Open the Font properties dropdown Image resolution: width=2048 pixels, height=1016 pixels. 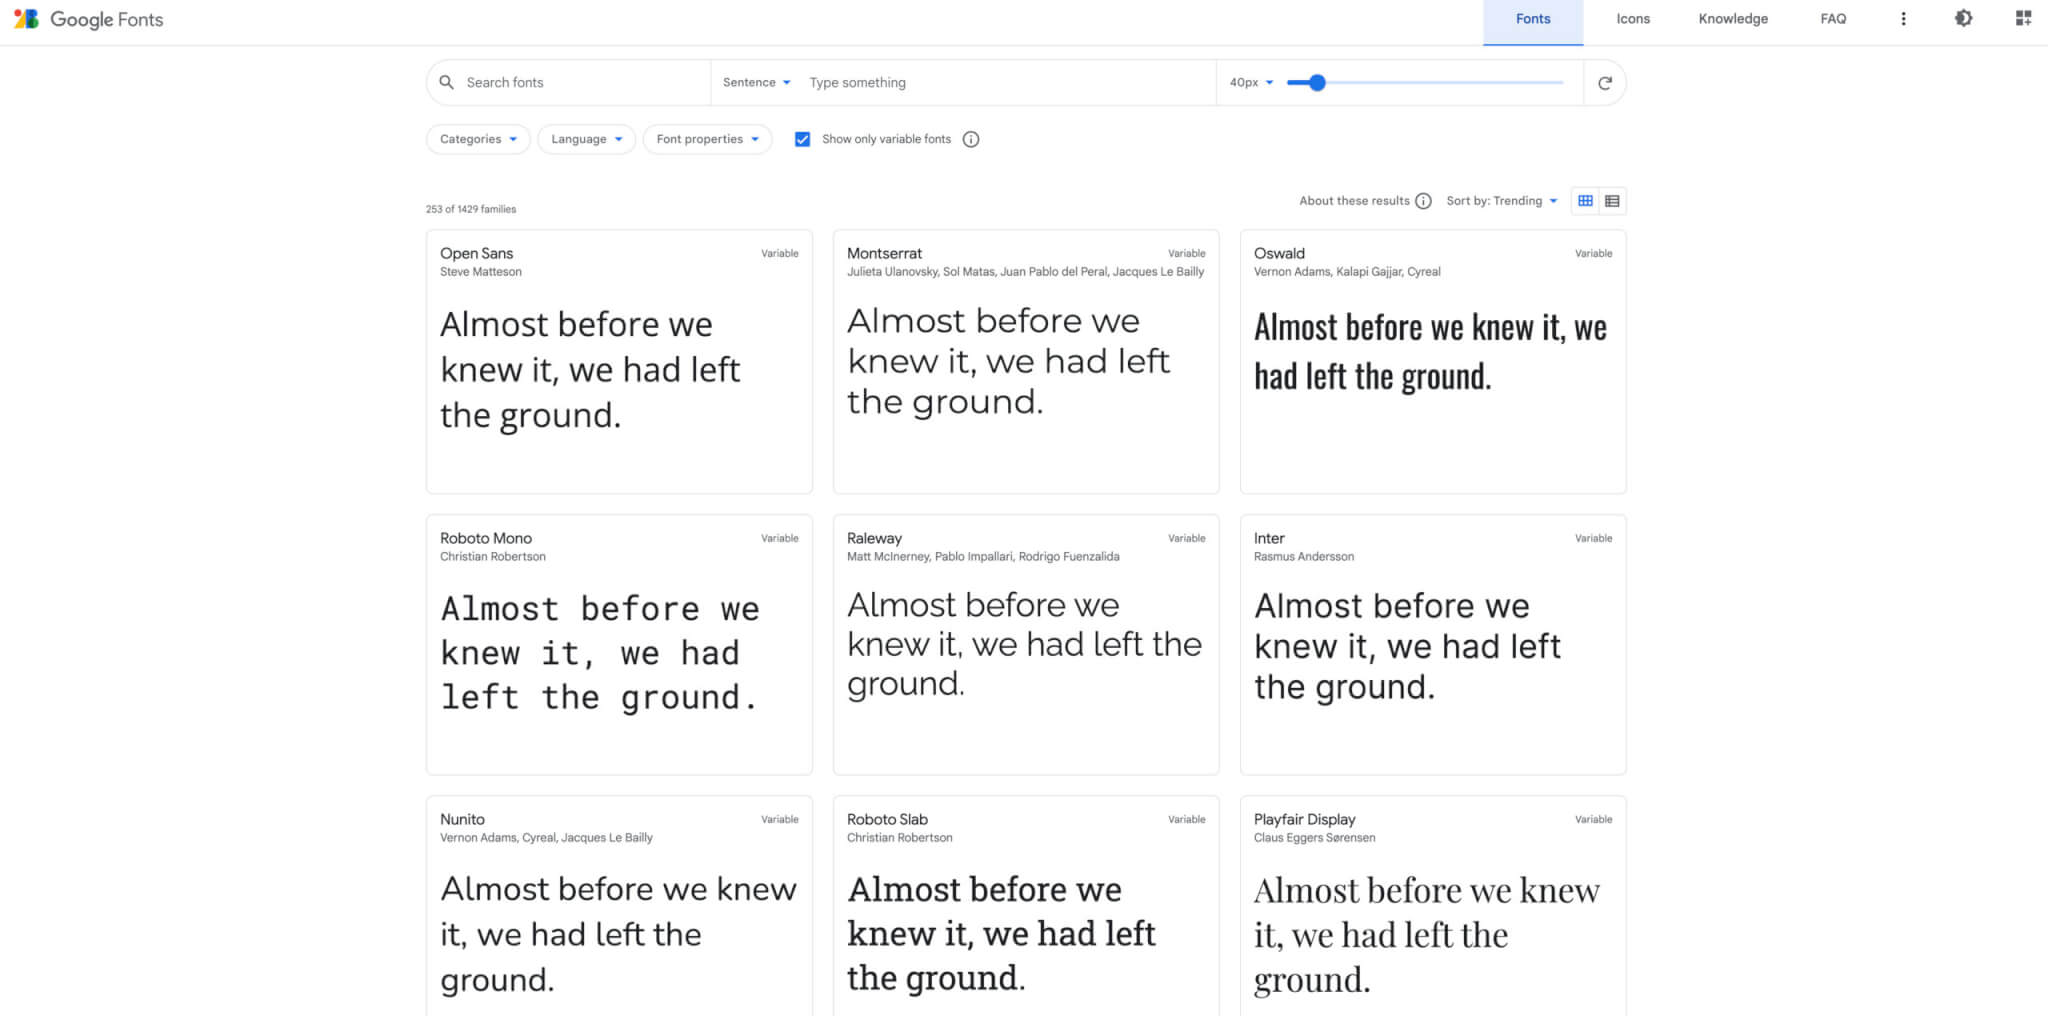coord(707,139)
